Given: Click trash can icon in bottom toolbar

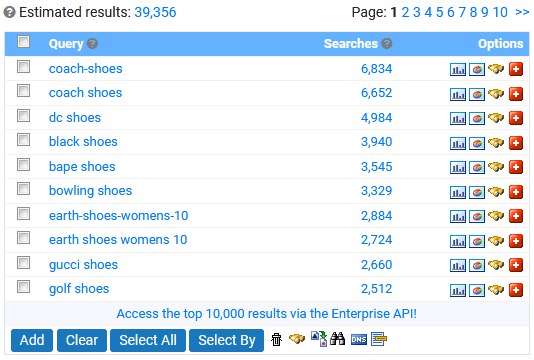Looking at the screenshot, I should pyautogui.click(x=277, y=340).
